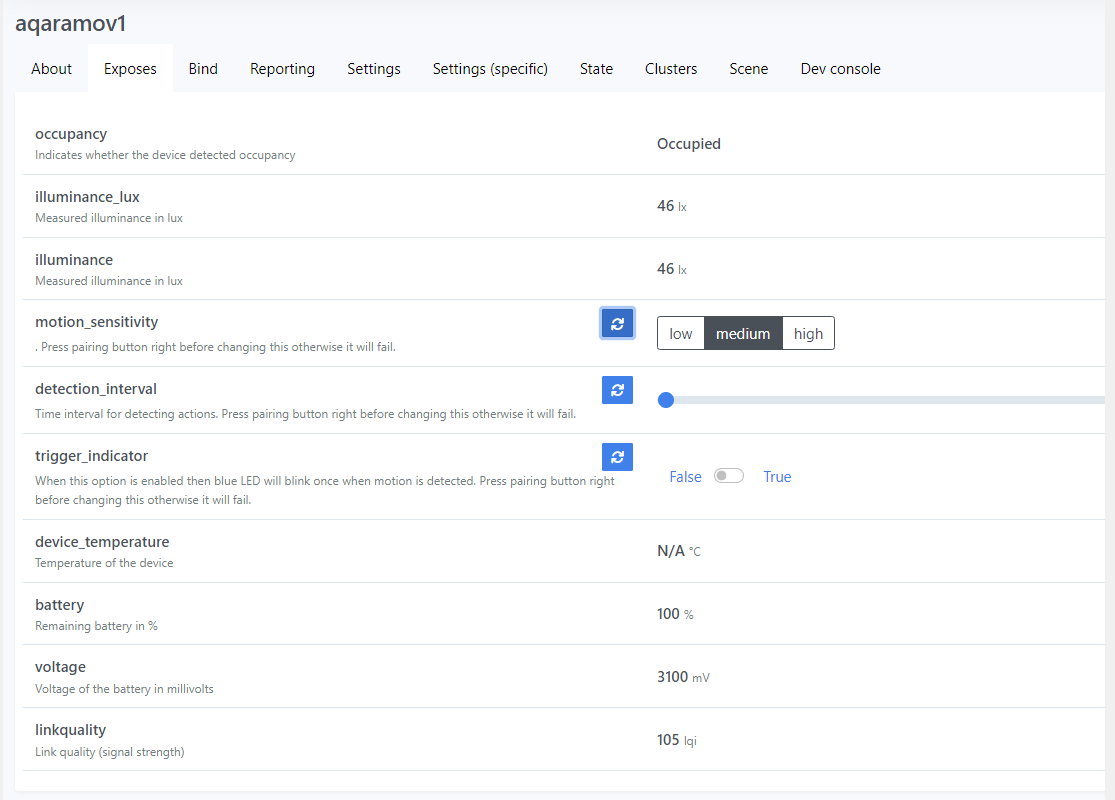Go to the Settings tab
This screenshot has height=800, width=1115.
pyautogui.click(x=374, y=69)
